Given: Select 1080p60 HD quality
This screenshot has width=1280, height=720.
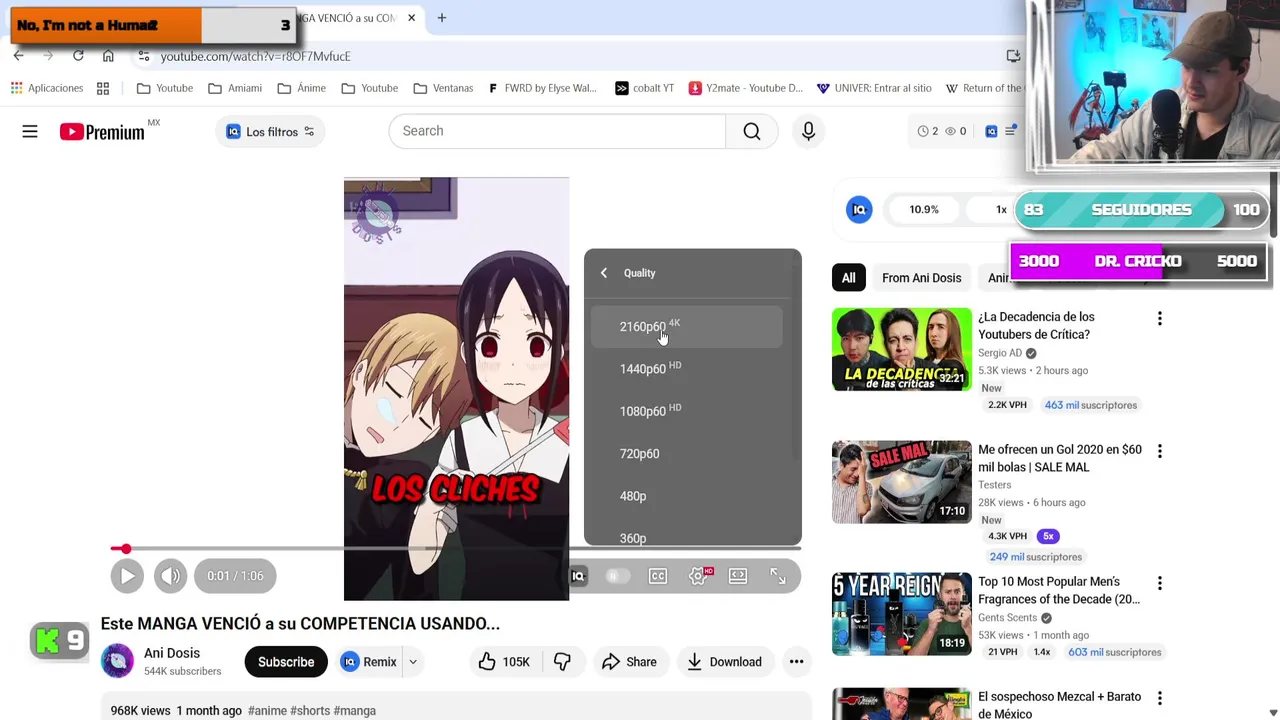Looking at the screenshot, I should (x=687, y=411).
